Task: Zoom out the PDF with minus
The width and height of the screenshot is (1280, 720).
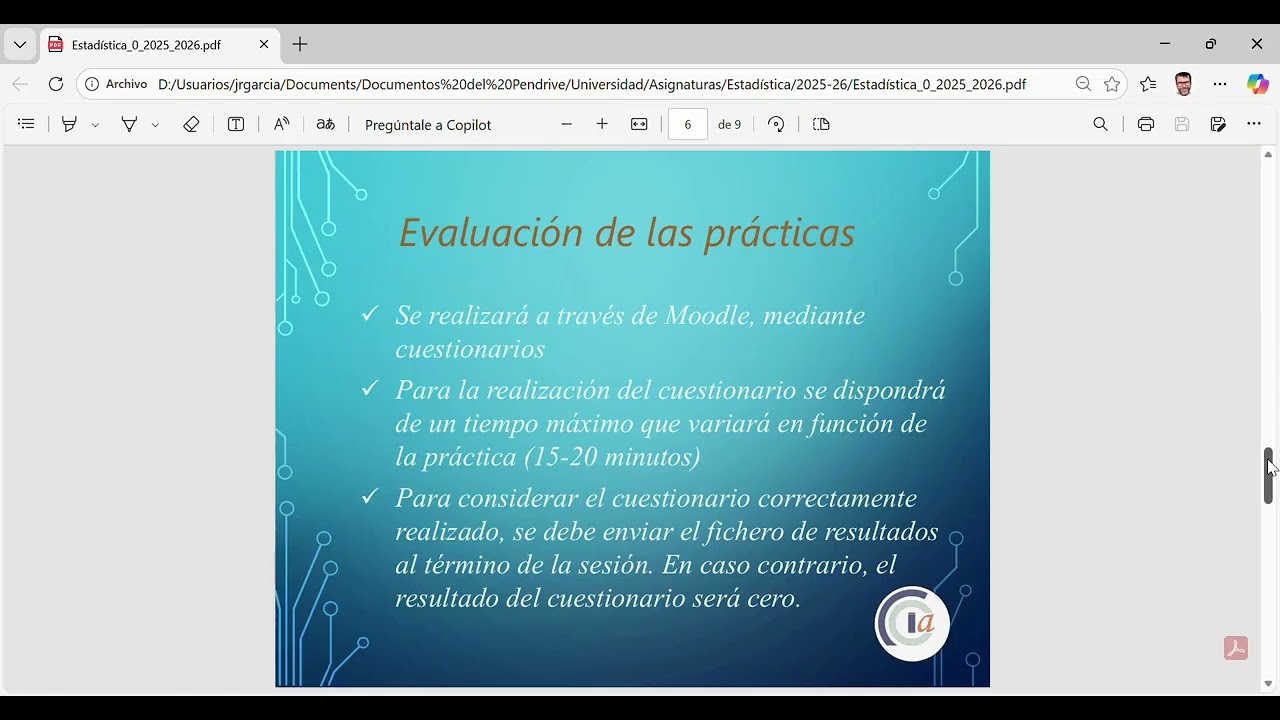Action: tap(567, 124)
